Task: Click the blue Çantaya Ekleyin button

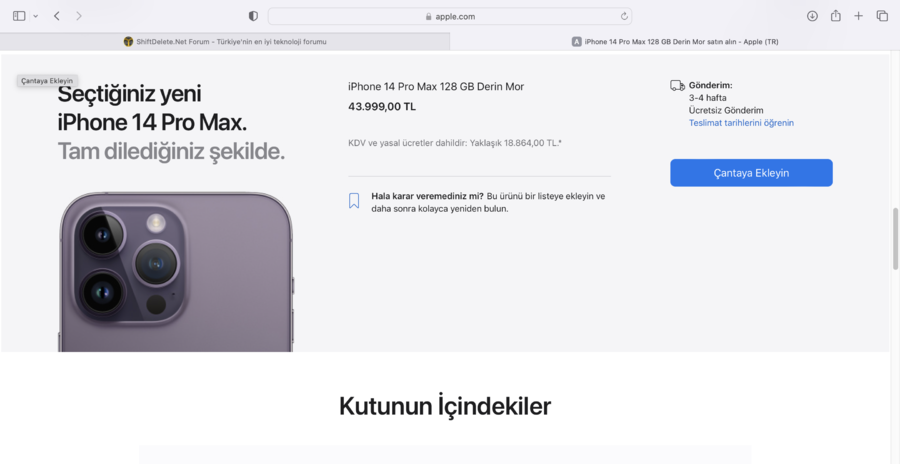Action: (x=751, y=173)
